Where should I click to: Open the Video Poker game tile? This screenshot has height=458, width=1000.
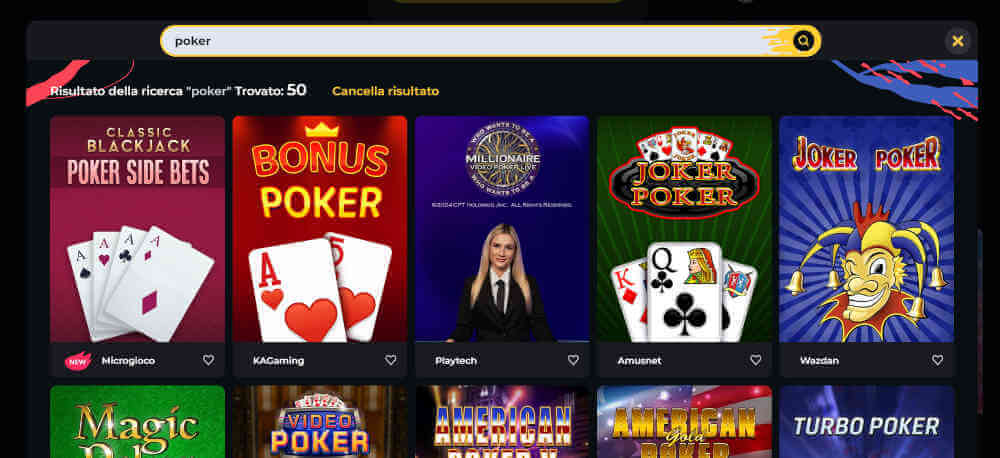[x=320, y=422]
